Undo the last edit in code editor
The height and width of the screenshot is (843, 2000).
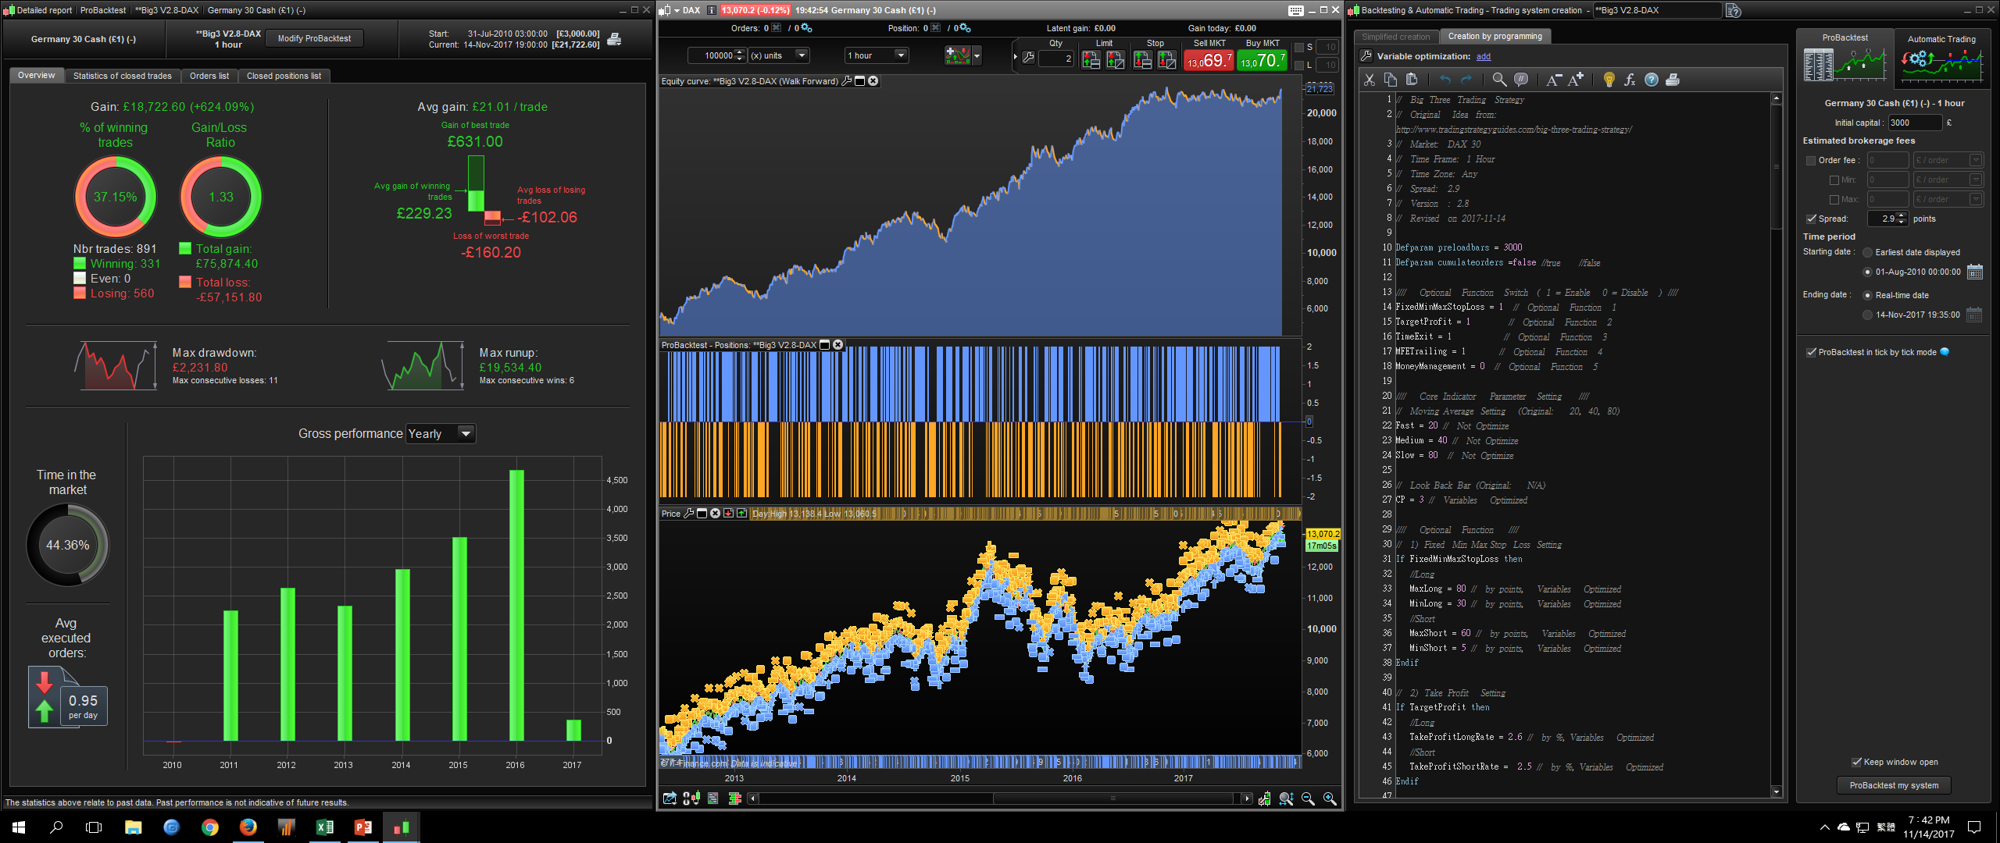tap(1445, 80)
